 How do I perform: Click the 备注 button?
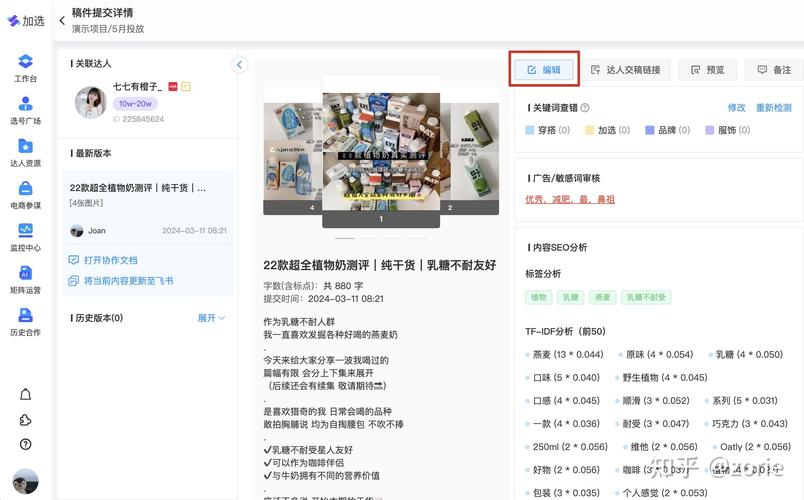(x=774, y=70)
